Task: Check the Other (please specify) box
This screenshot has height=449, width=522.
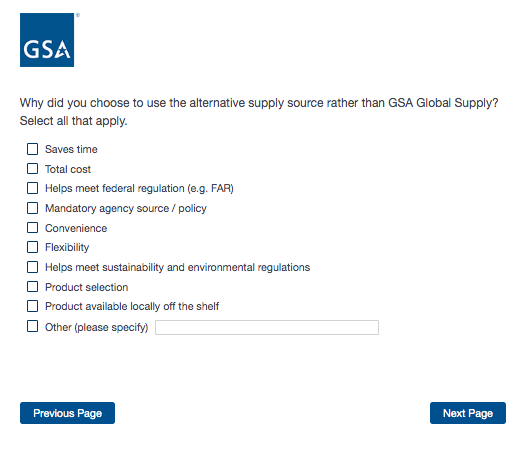Action: [32, 326]
